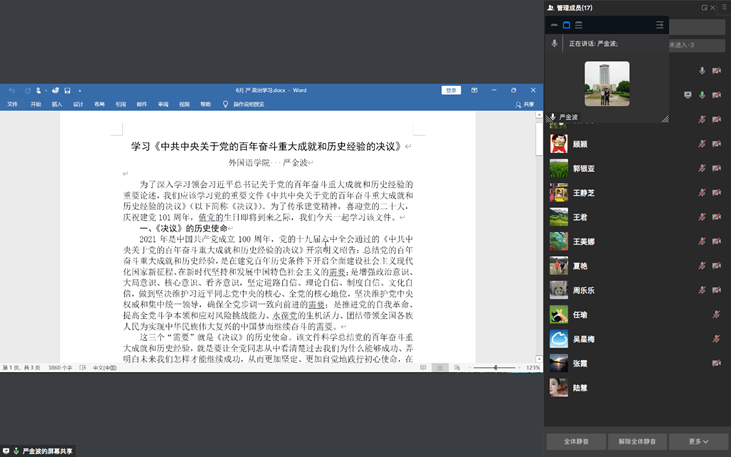This screenshot has width=731, height=457.
Task: Click the Redo icon in Word's quick access toolbar
Action: (x=28, y=90)
